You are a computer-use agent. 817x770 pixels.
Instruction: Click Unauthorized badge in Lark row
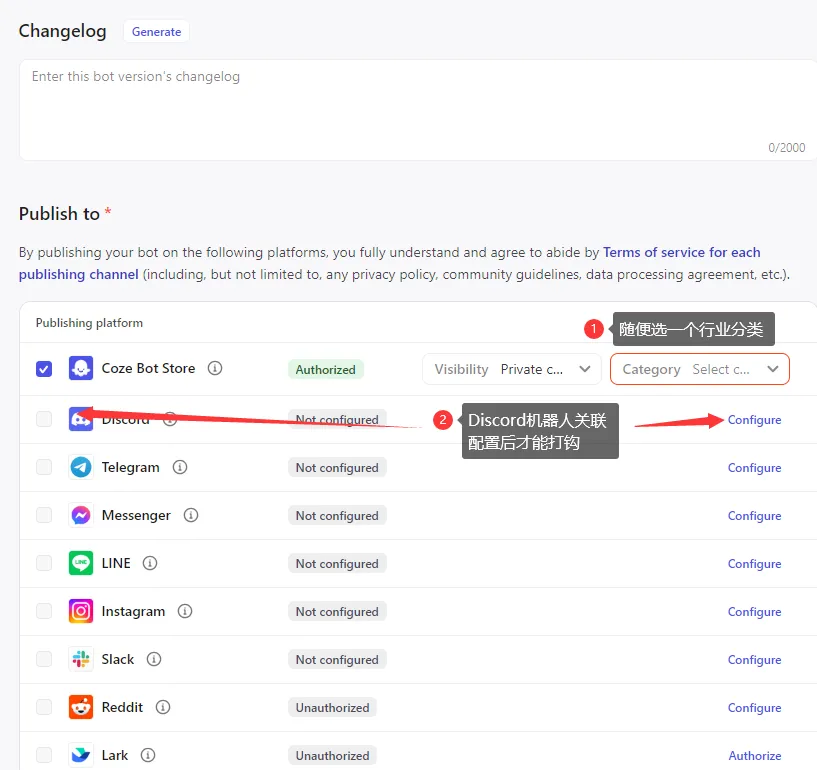point(332,755)
